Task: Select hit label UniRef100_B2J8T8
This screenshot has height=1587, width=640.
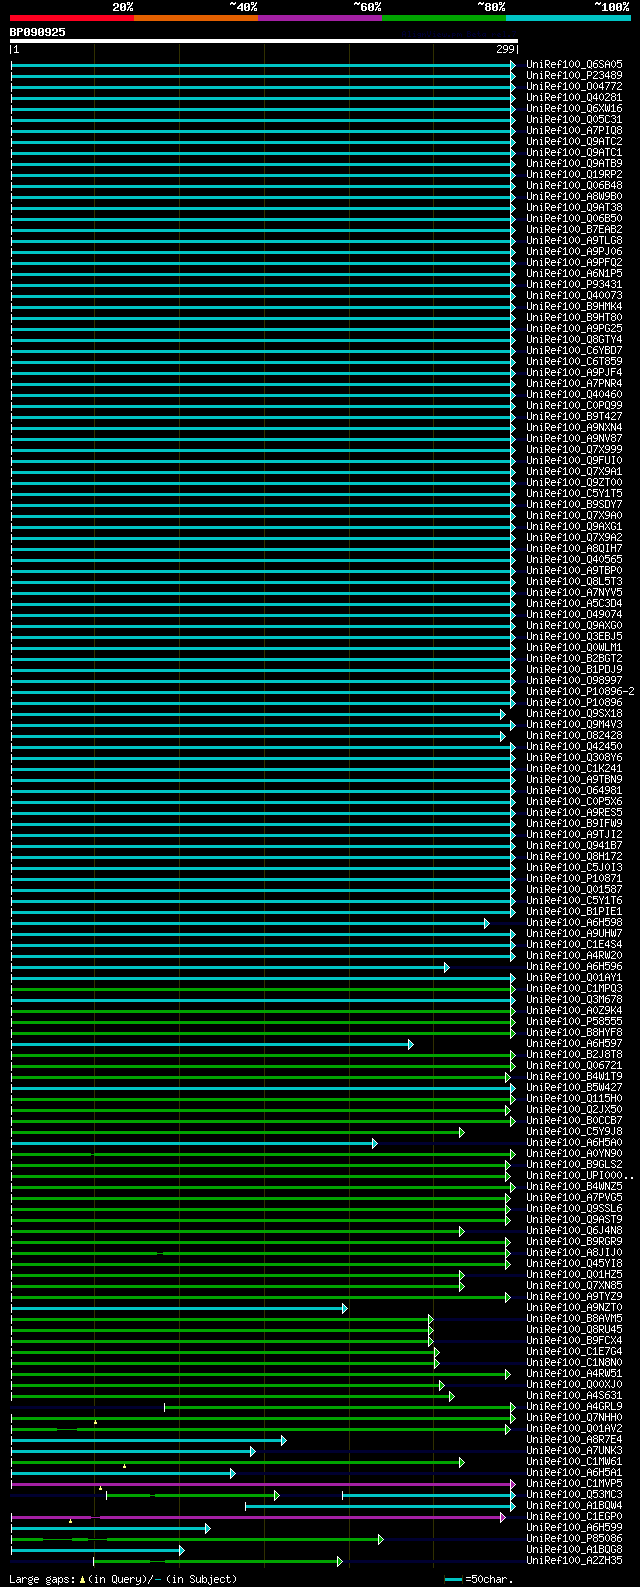Action: 574,1054
